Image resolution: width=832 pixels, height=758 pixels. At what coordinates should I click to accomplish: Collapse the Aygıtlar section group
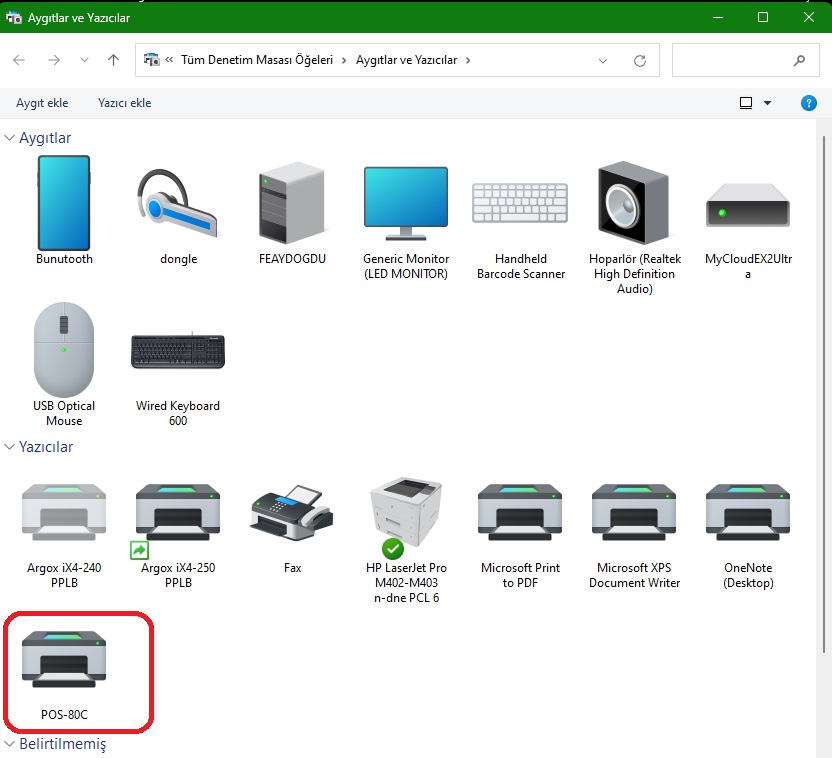[x=10, y=138]
